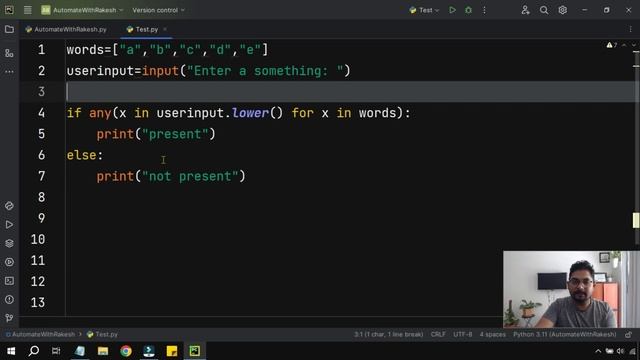
Task: Expand the AutomateWithRakesh project dropdown
Action: (x=82, y=10)
